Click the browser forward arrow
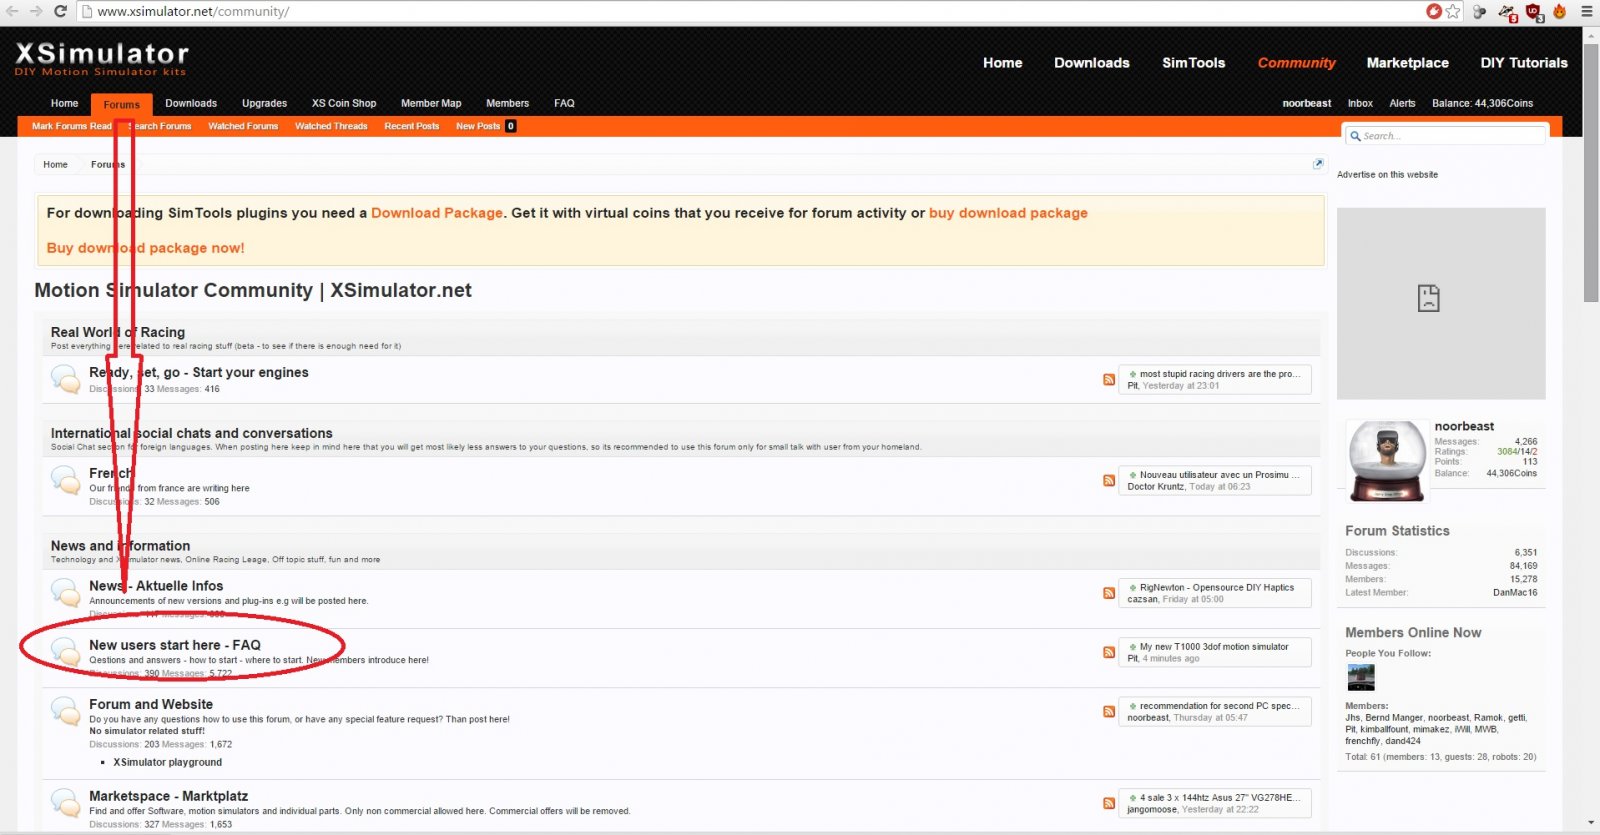Viewport: 1600px width, 835px height. (36, 11)
